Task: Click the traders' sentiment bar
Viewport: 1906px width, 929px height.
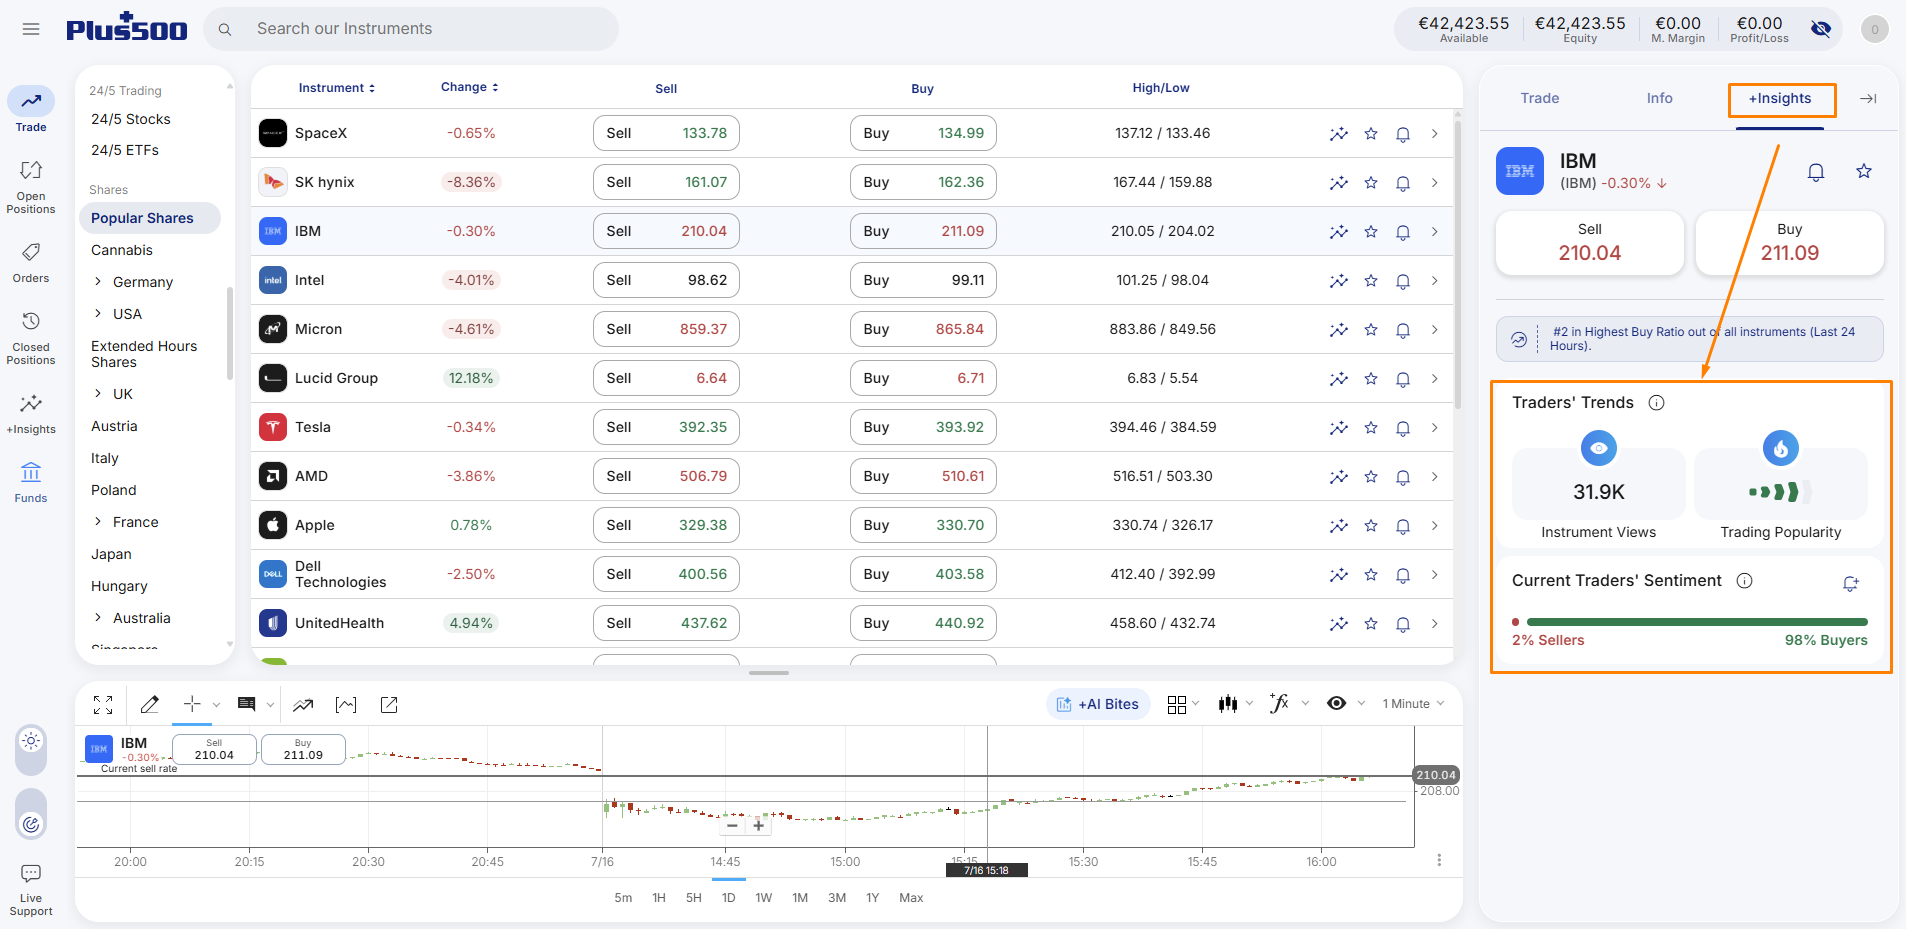Action: point(1690,622)
